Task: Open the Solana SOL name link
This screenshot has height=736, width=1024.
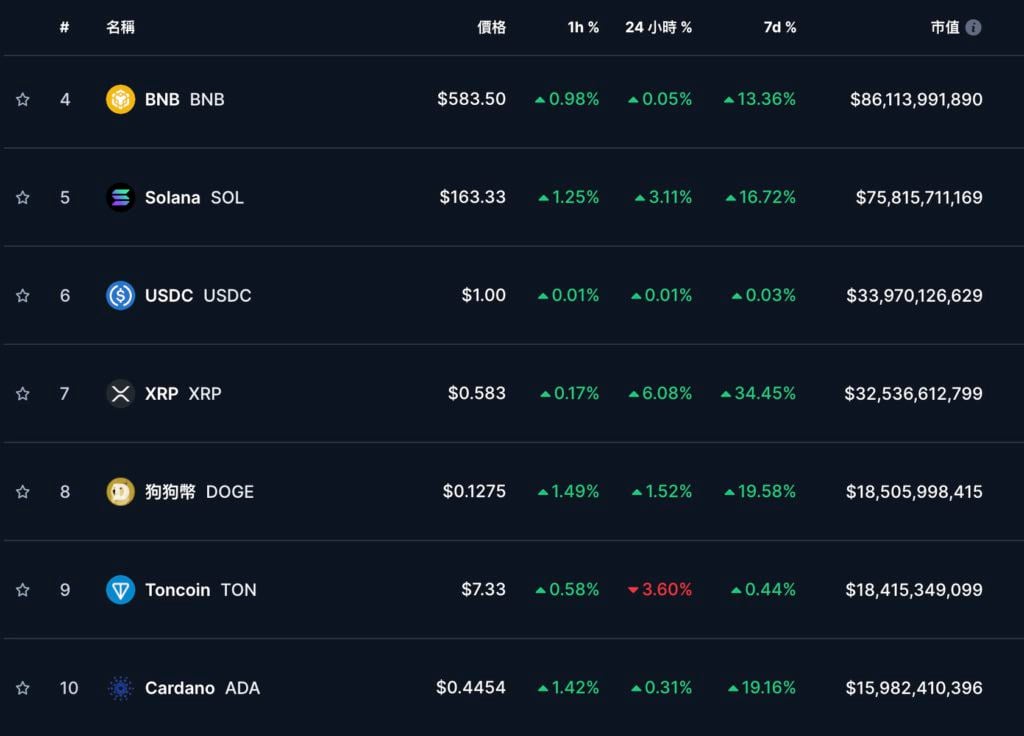Action: (x=194, y=197)
